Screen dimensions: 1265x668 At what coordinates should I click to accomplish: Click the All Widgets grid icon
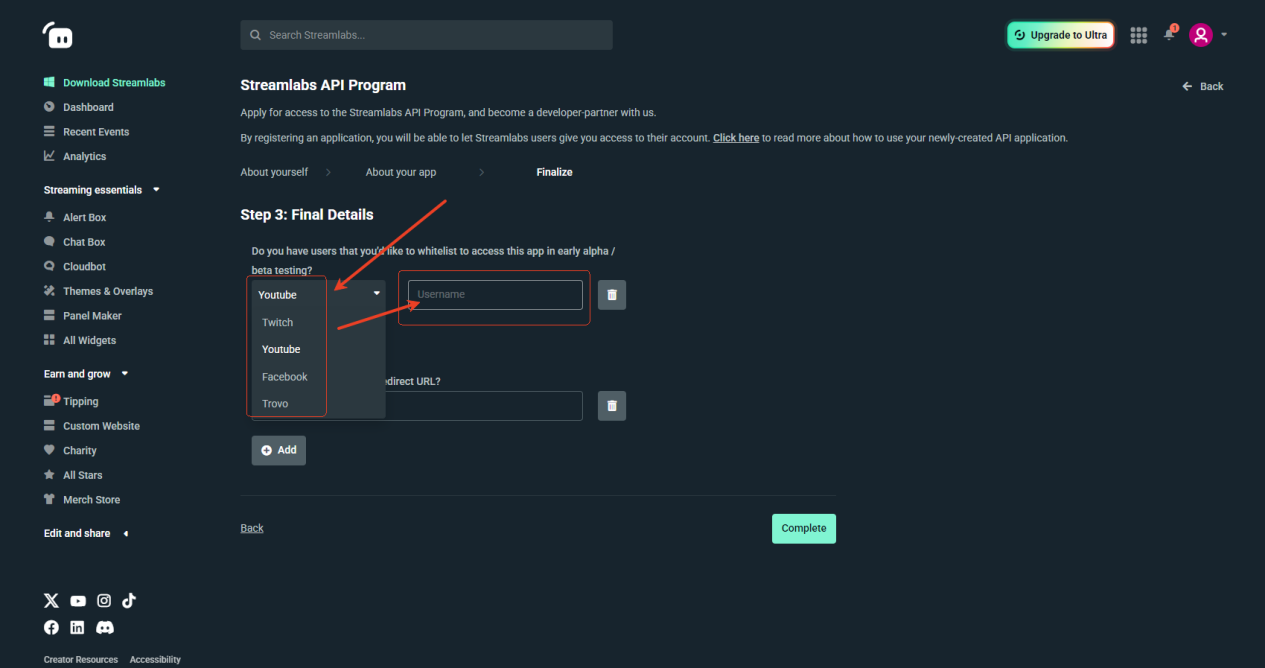[x=49, y=340]
